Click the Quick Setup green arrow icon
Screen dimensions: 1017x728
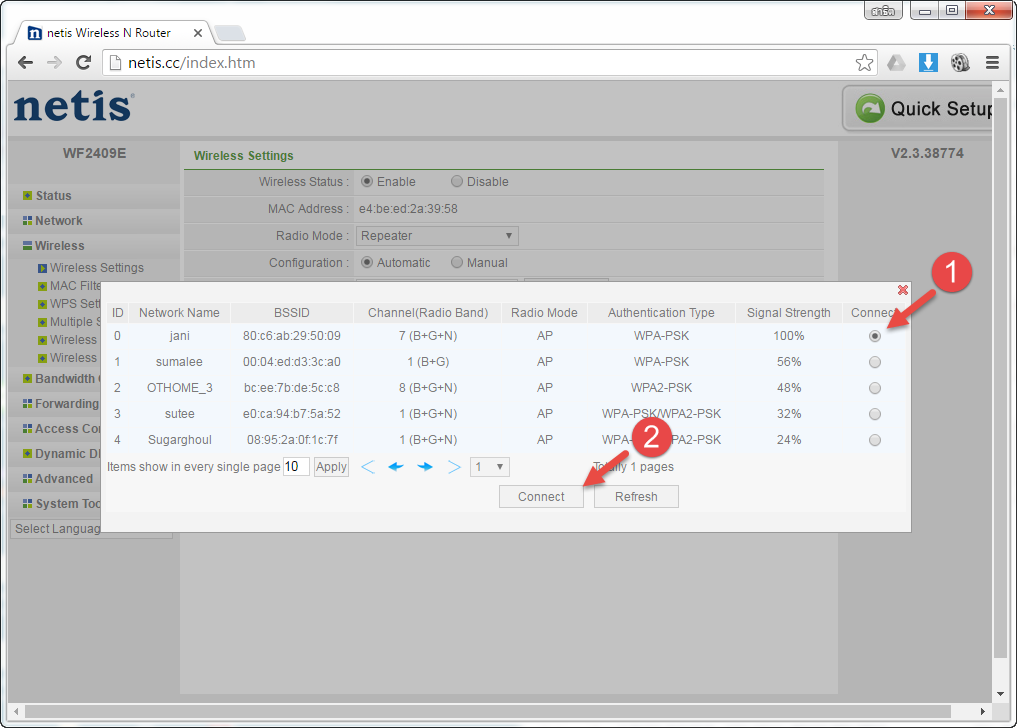[x=870, y=108]
